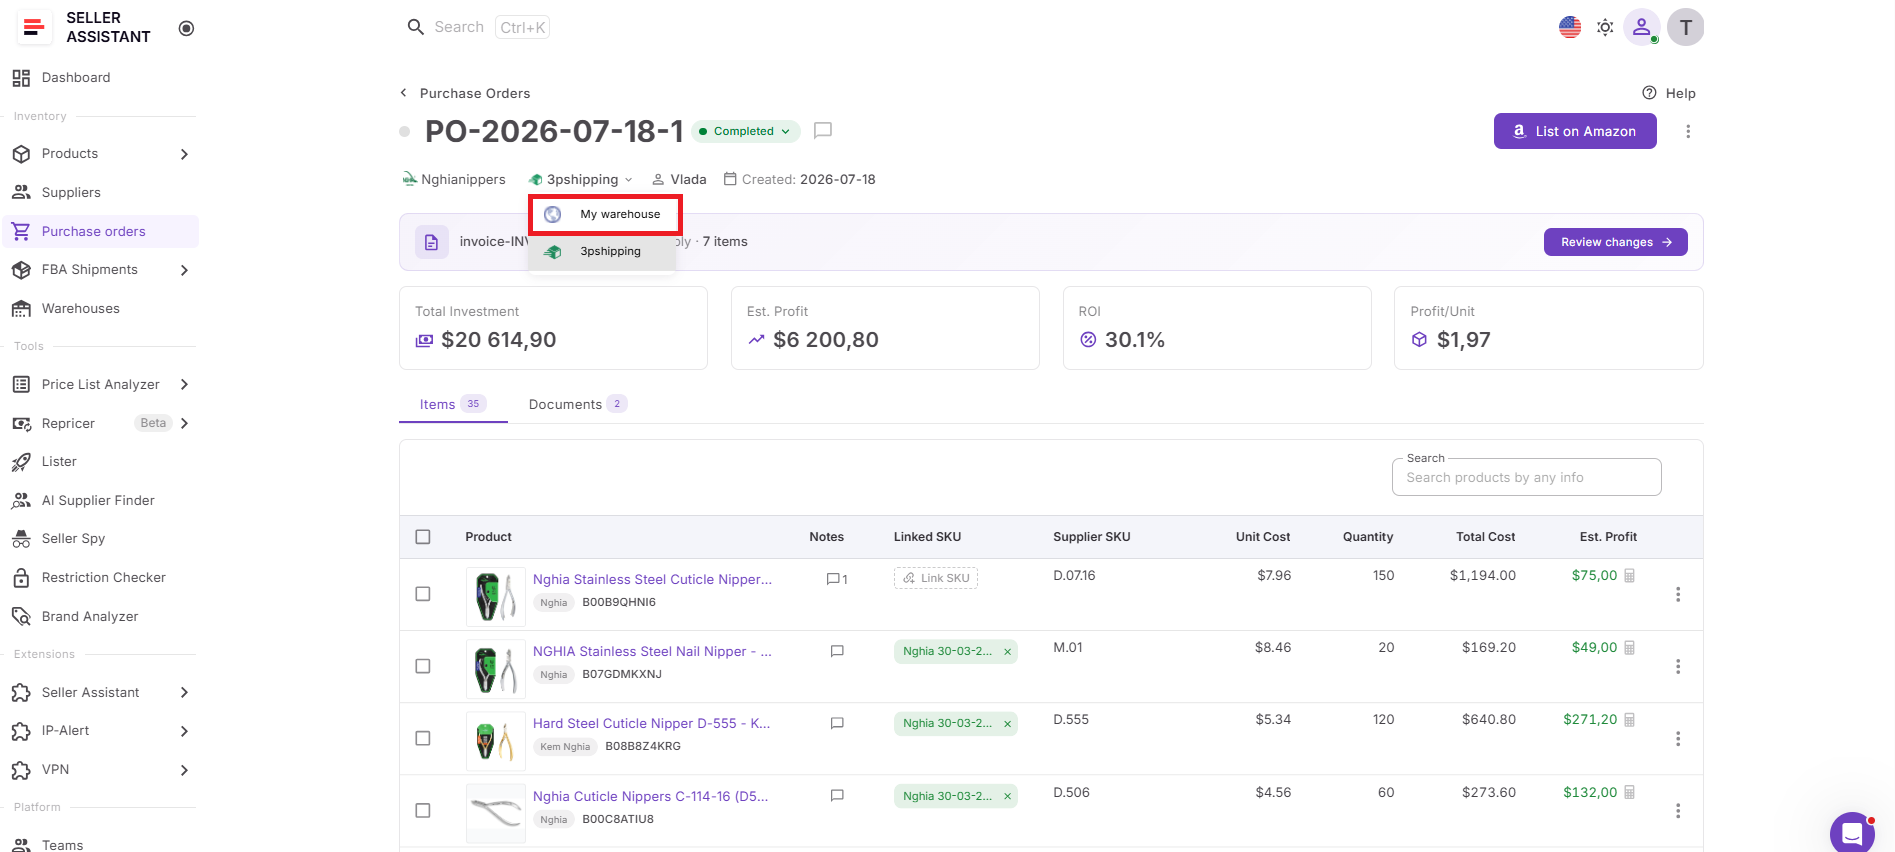Toggle the select-all checkbox in table header
This screenshot has height=852, width=1895.
[423, 537]
